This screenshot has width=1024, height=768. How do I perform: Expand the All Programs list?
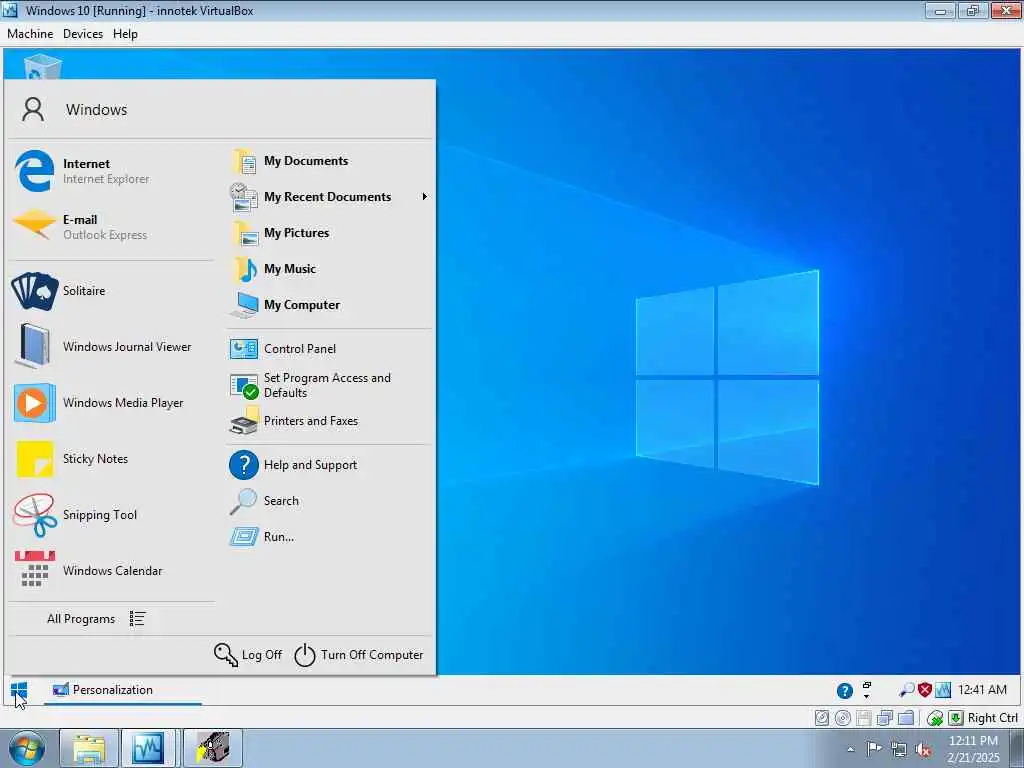point(95,618)
